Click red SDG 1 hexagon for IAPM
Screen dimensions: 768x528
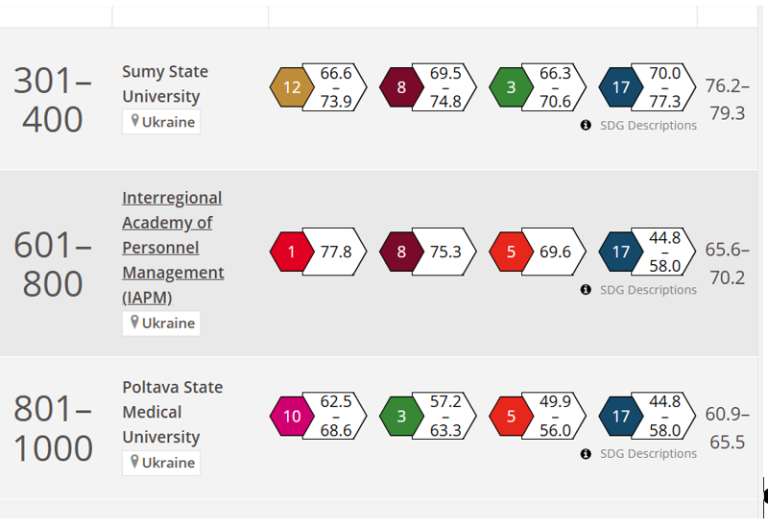292,252
